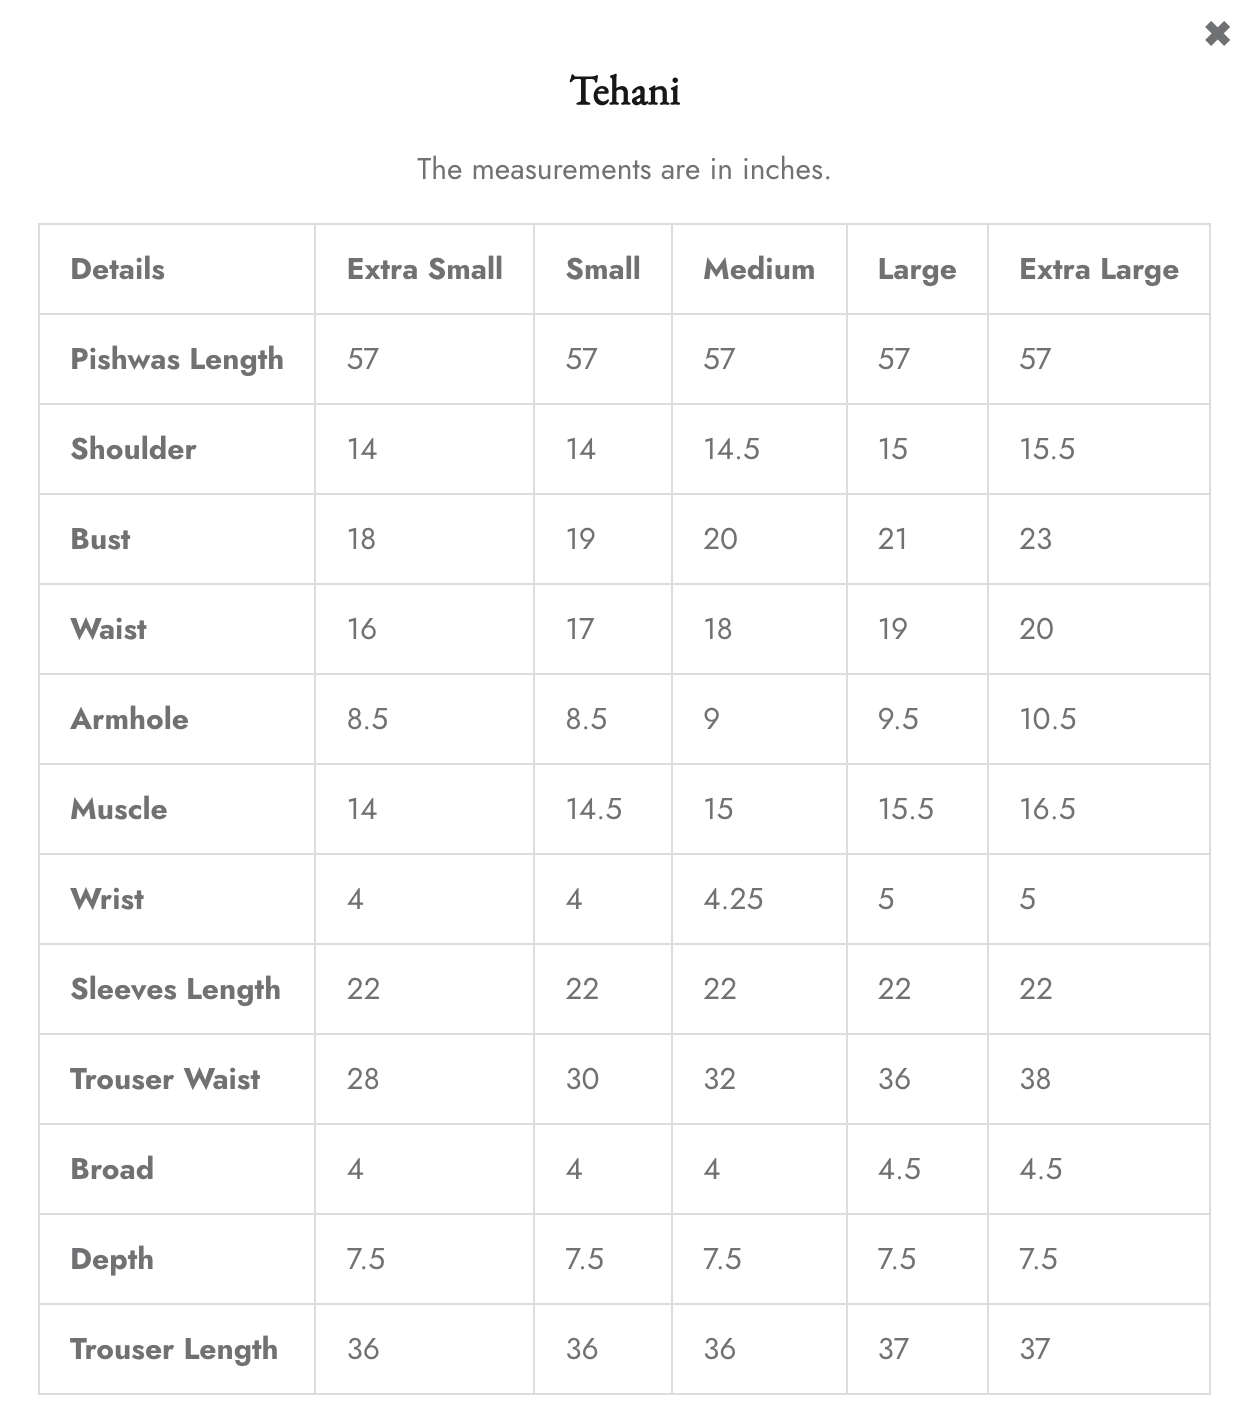Select the Pishwas Length row label
The width and height of the screenshot is (1247, 1408).
[177, 359]
